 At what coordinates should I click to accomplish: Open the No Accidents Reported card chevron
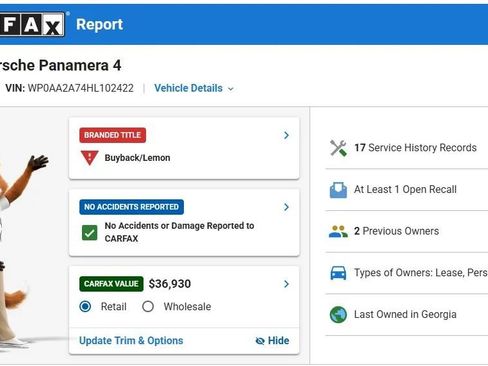286,207
